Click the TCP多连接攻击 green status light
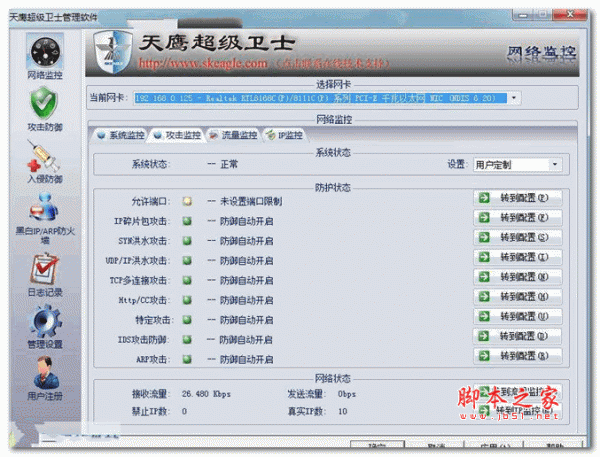600x457 pixels. pyautogui.click(x=187, y=281)
